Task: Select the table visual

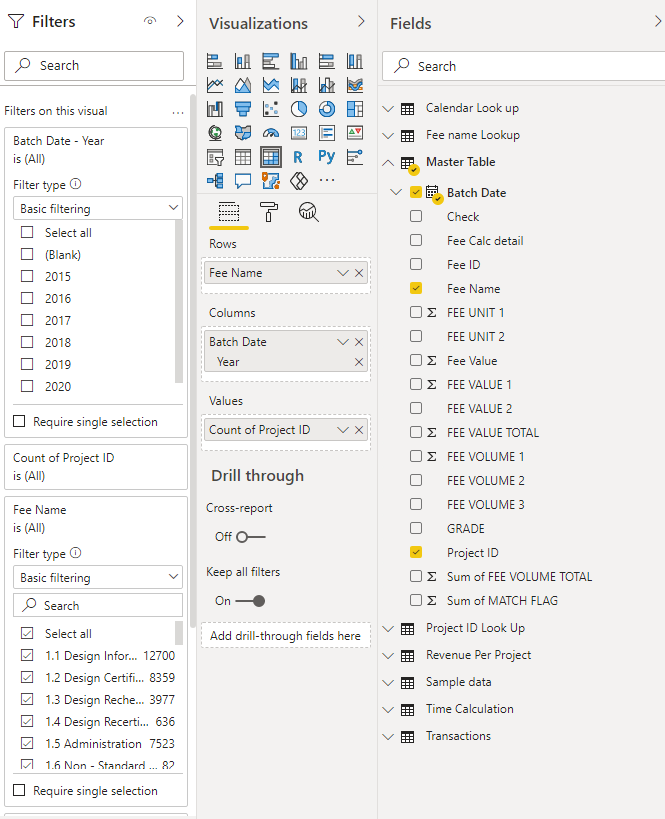Action: click(242, 157)
